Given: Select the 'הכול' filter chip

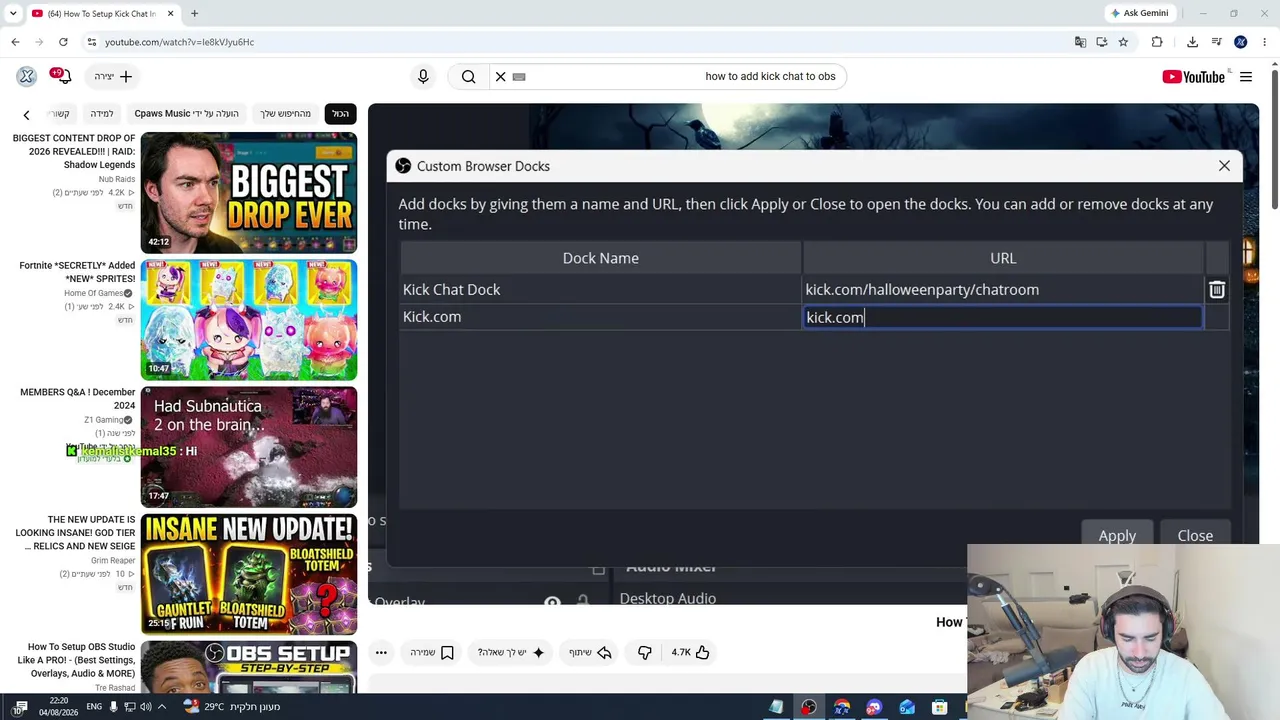Looking at the screenshot, I should coord(341,114).
